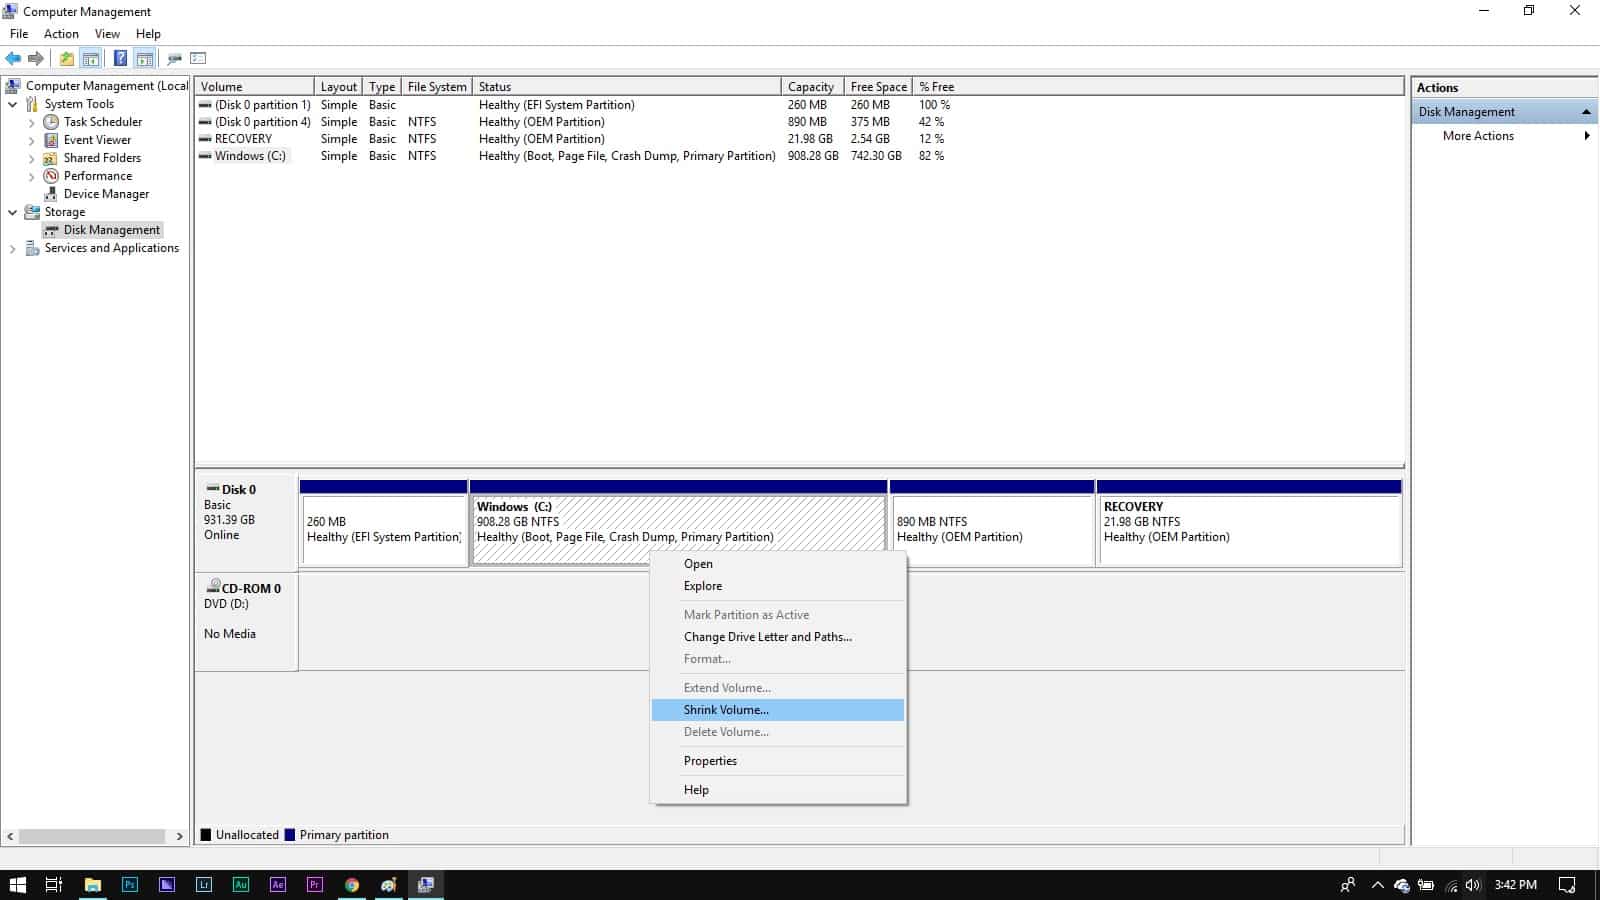The height and width of the screenshot is (900, 1600).
Task: Open the Action menu
Action: (61, 33)
